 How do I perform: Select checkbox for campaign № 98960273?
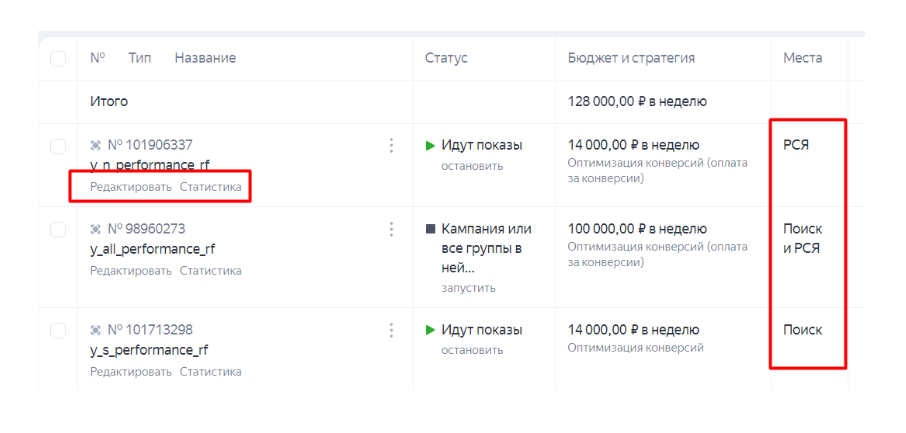58,230
